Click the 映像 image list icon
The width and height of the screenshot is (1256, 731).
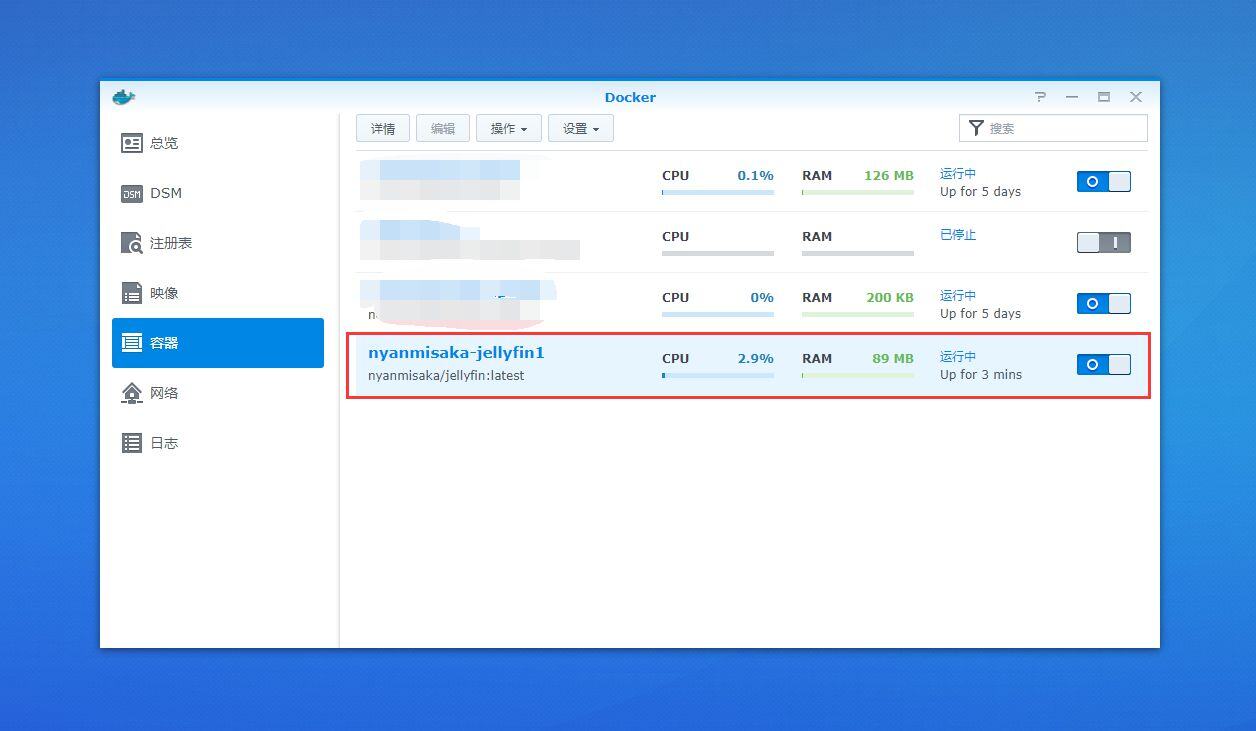132,293
